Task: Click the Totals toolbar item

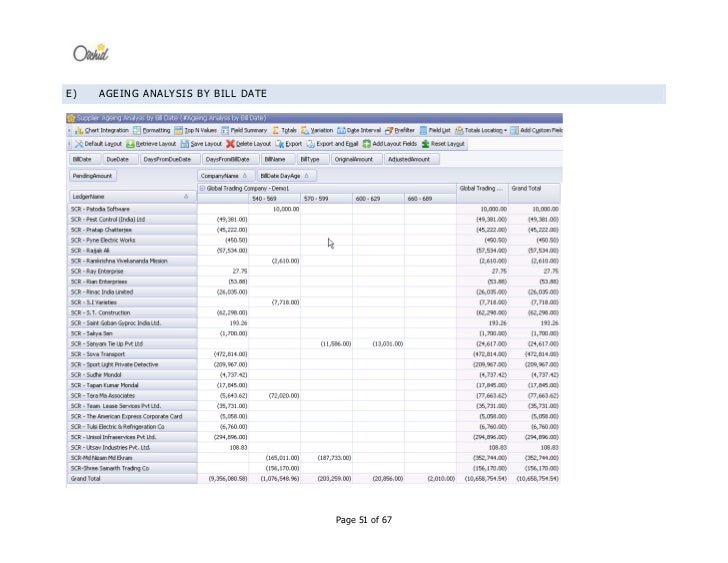Action: pyautogui.click(x=284, y=130)
